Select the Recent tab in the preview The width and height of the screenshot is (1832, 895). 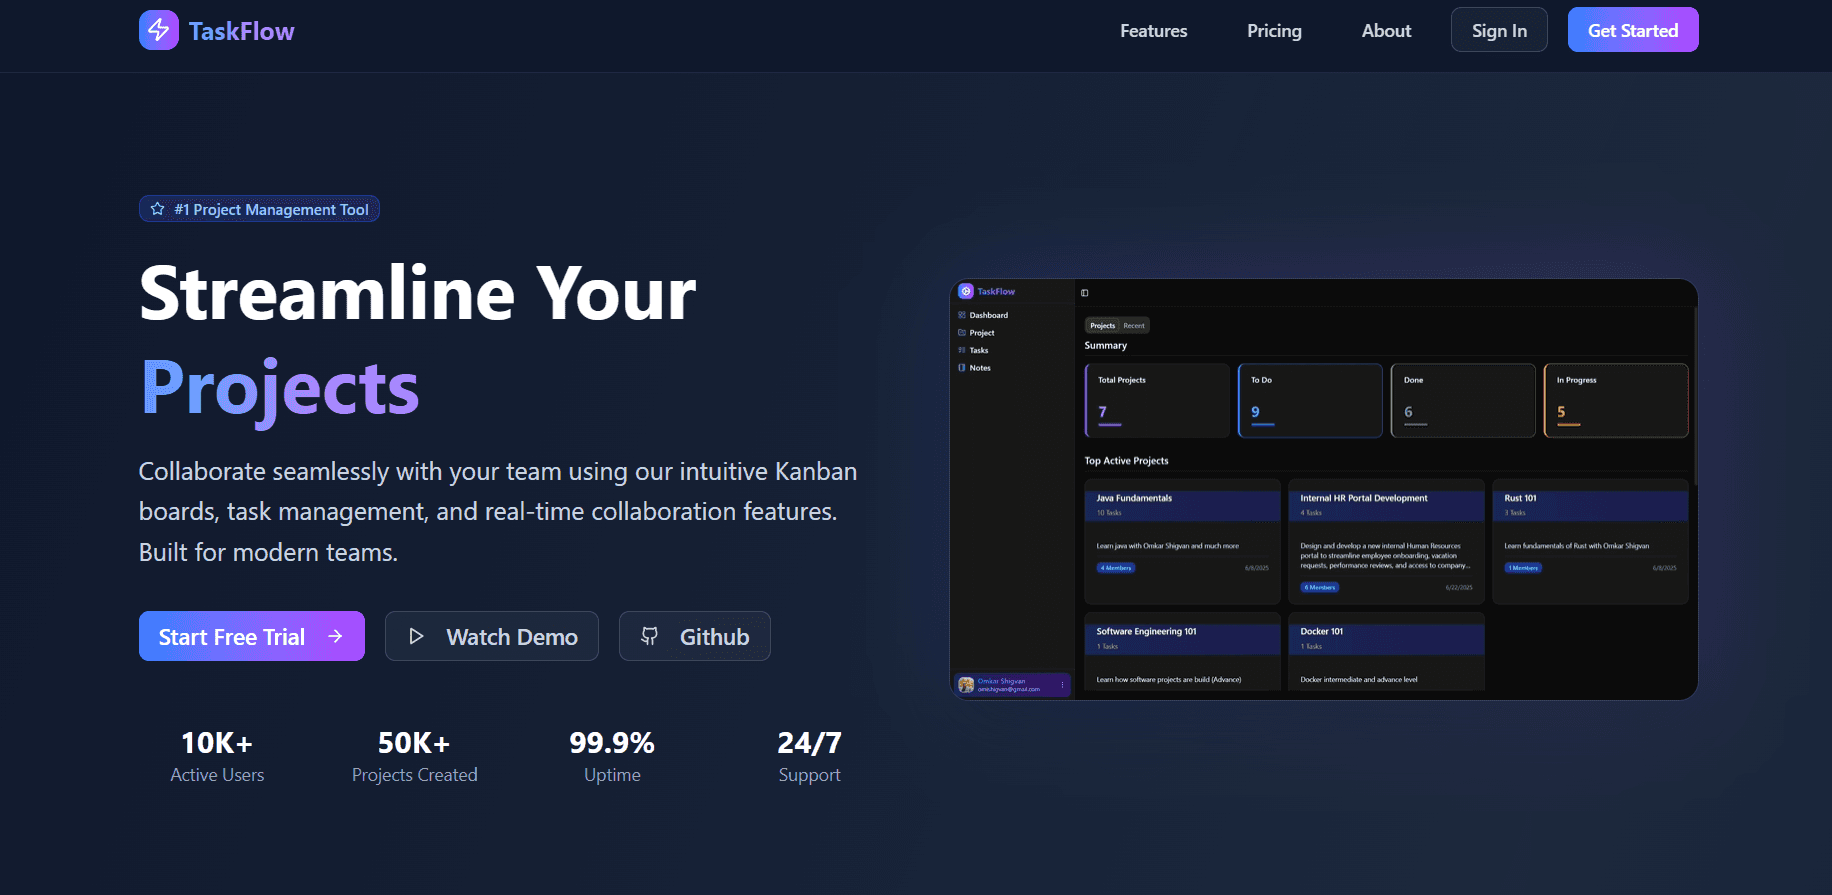(x=1134, y=325)
